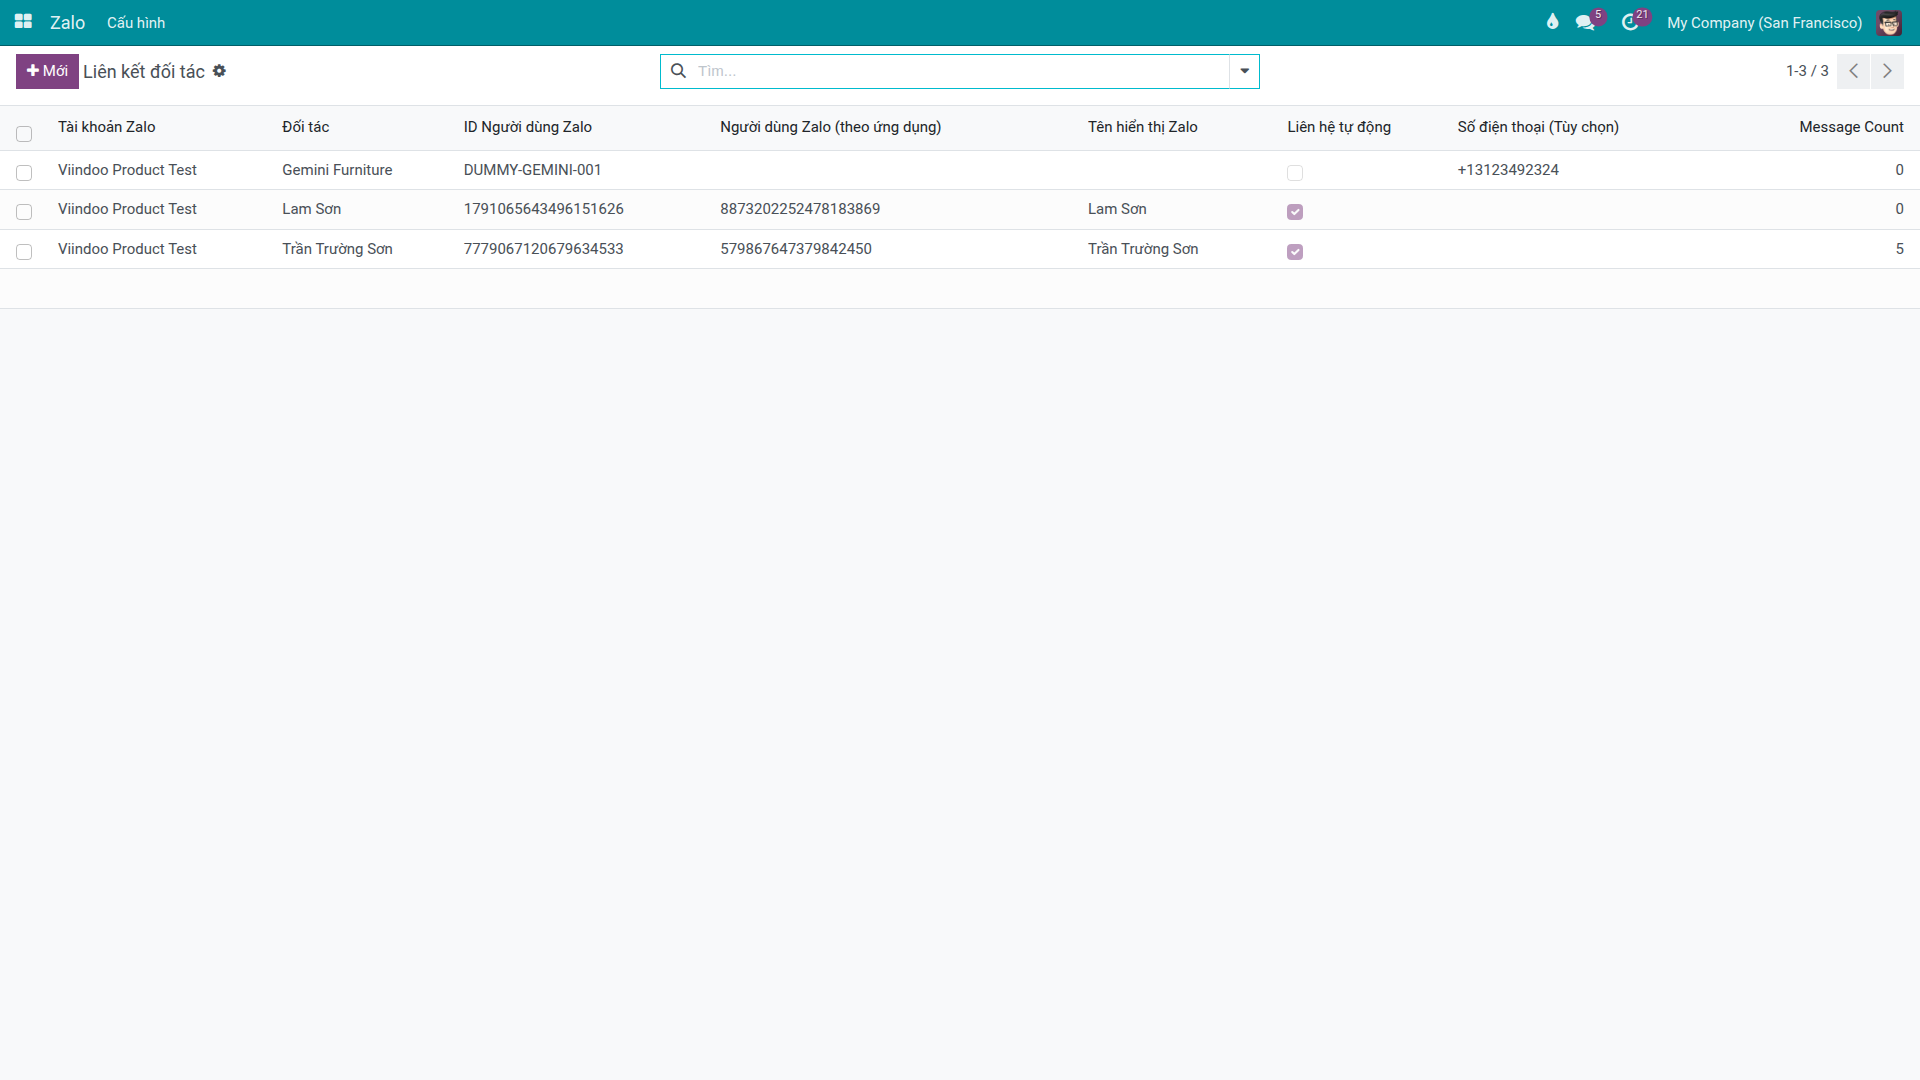Sort by Tên hiển thị Zalo column
Image resolution: width=1920 pixels, height=1080 pixels.
coord(1142,127)
